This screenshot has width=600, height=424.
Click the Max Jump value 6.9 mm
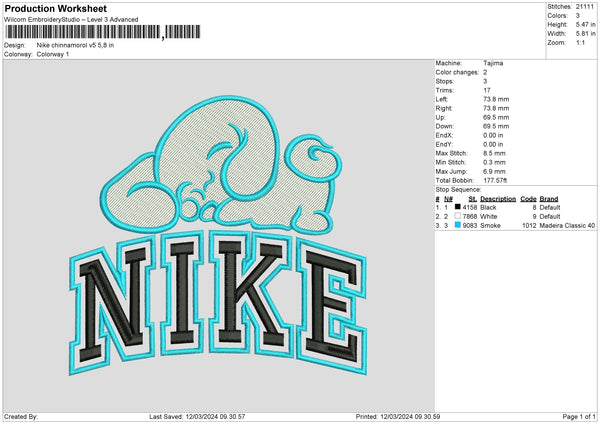click(494, 171)
